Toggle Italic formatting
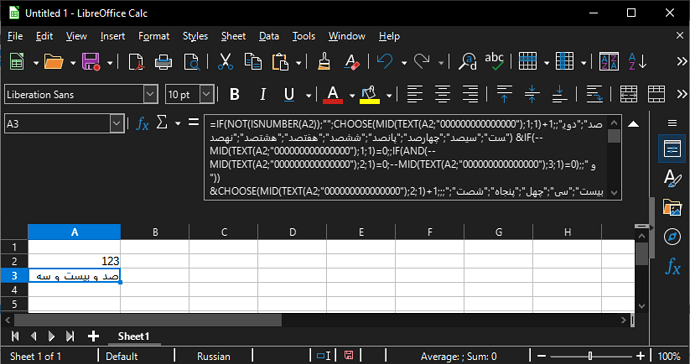Image resolution: width=690 pixels, height=364 pixels. click(x=263, y=94)
